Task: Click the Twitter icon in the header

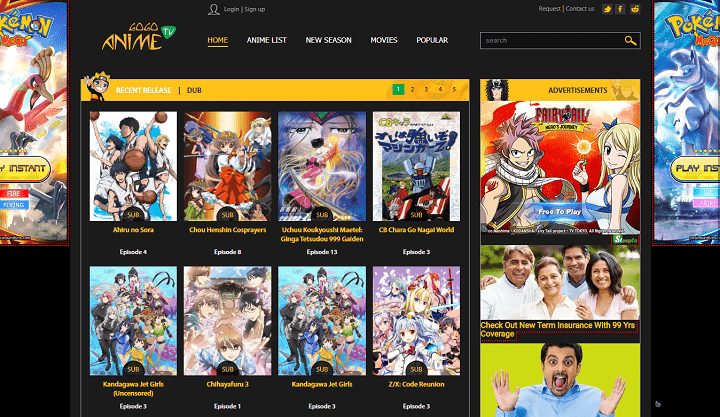Action: click(607, 9)
